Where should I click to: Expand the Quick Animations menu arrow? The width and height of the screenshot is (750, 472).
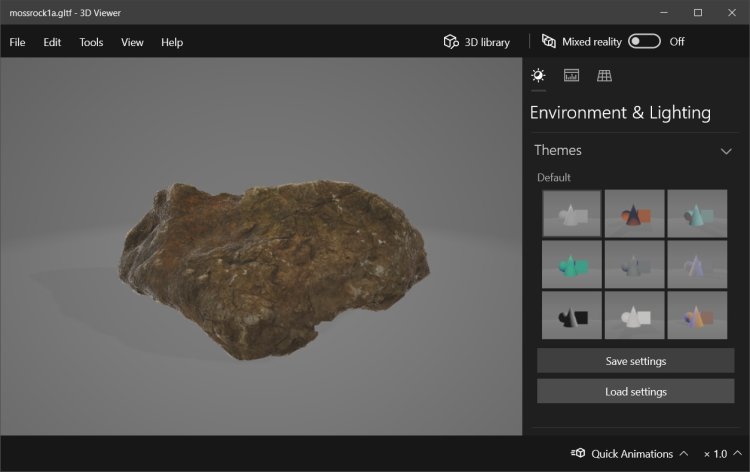click(x=683, y=454)
